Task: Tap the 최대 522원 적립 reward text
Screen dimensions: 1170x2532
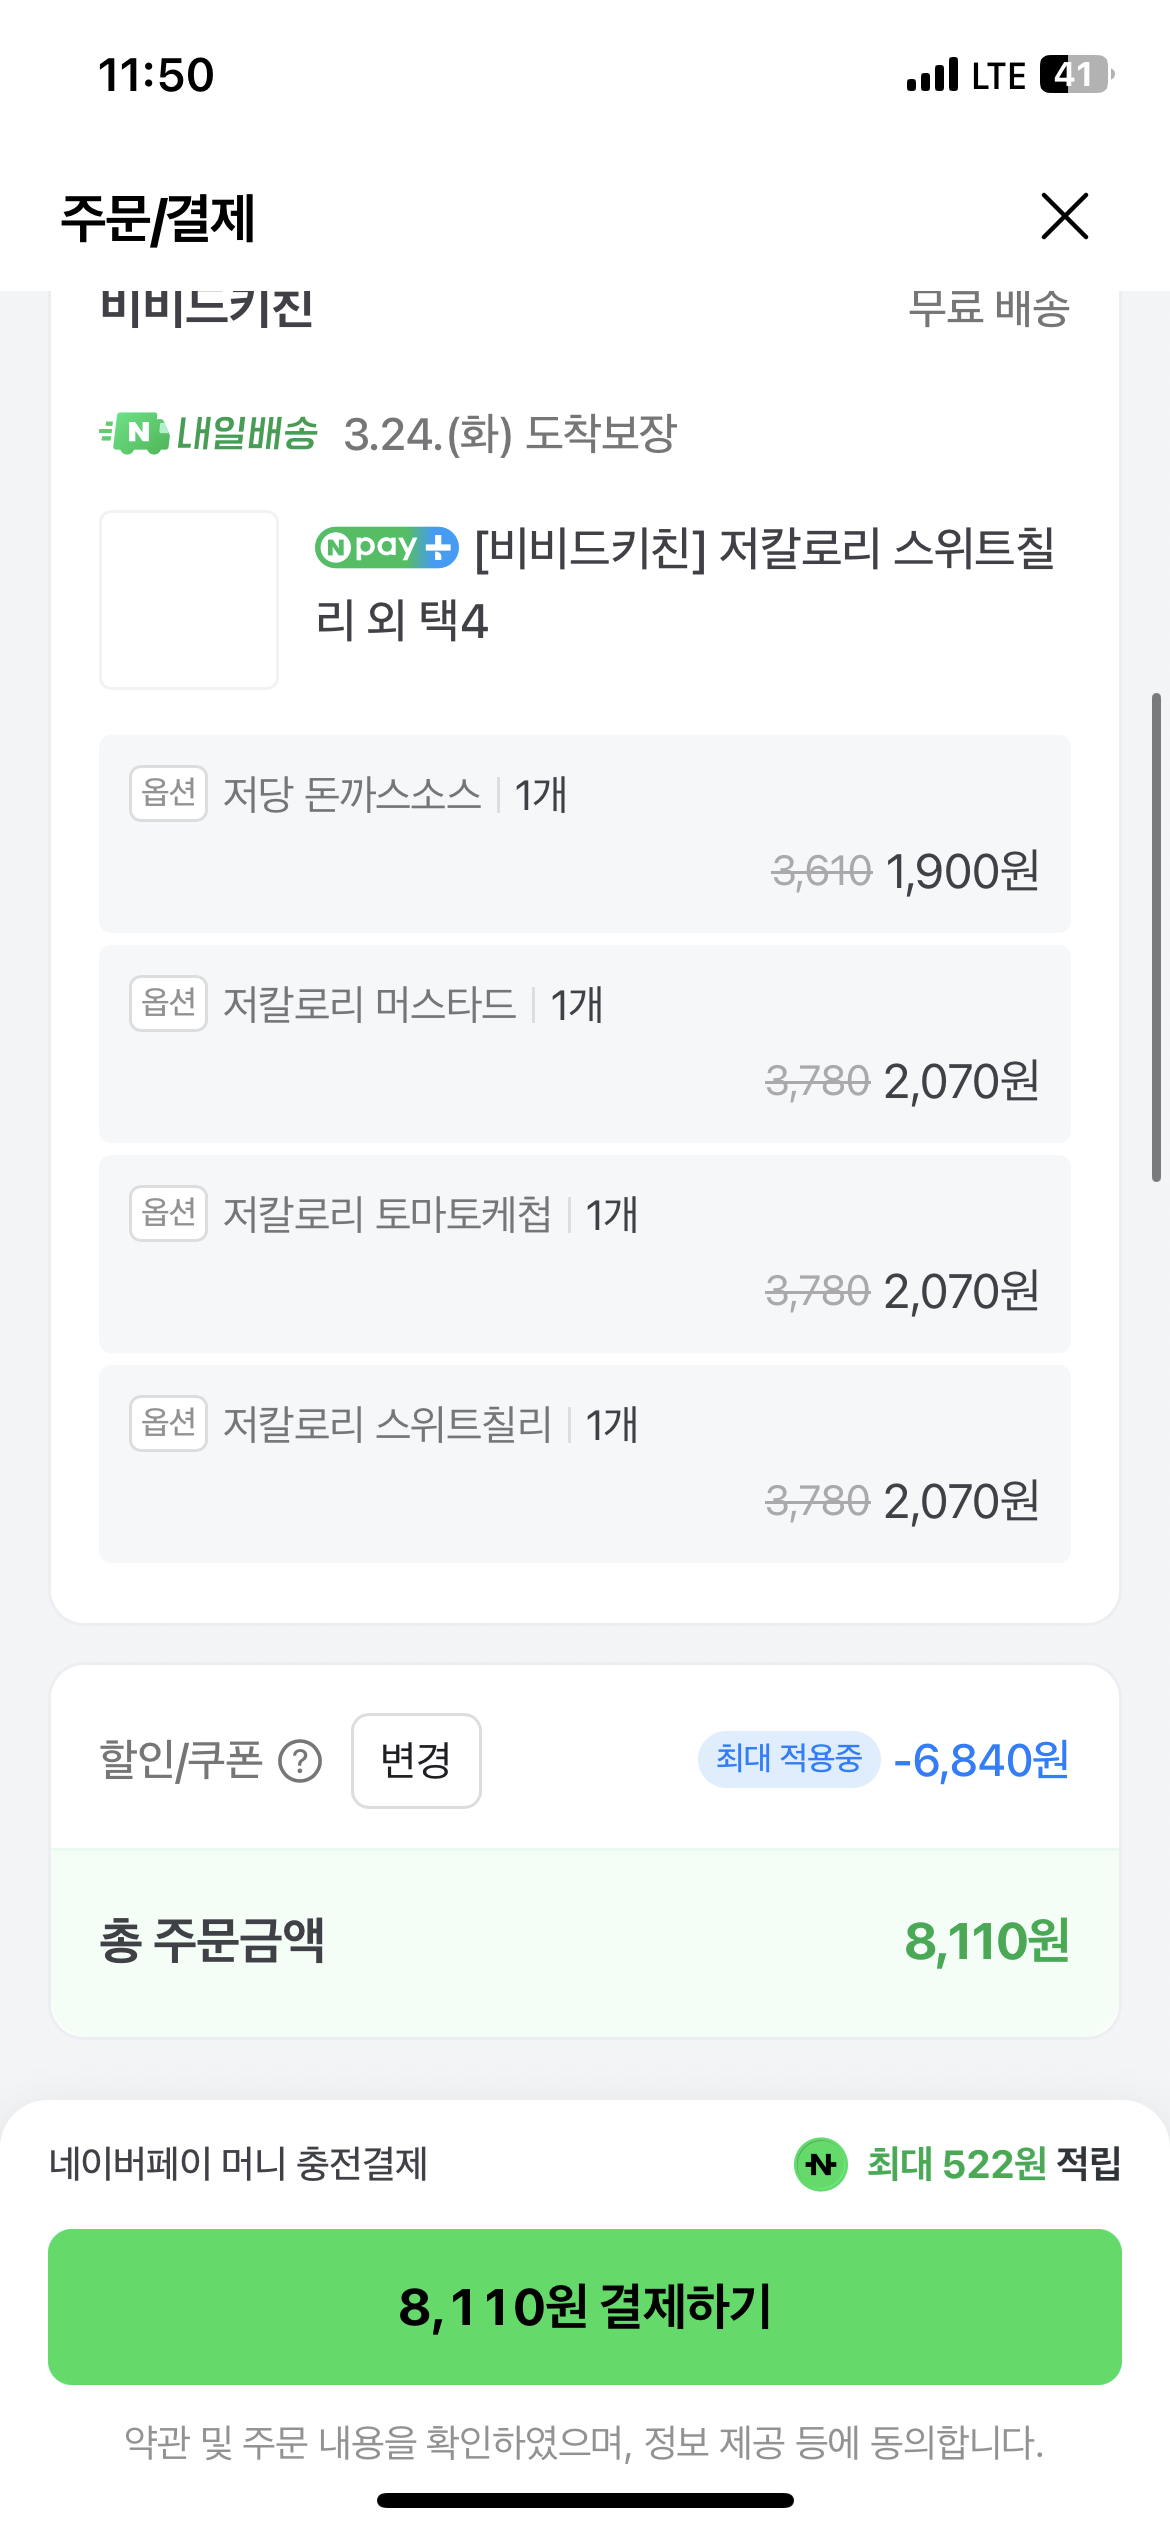Action: click(x=992, y=2164)
